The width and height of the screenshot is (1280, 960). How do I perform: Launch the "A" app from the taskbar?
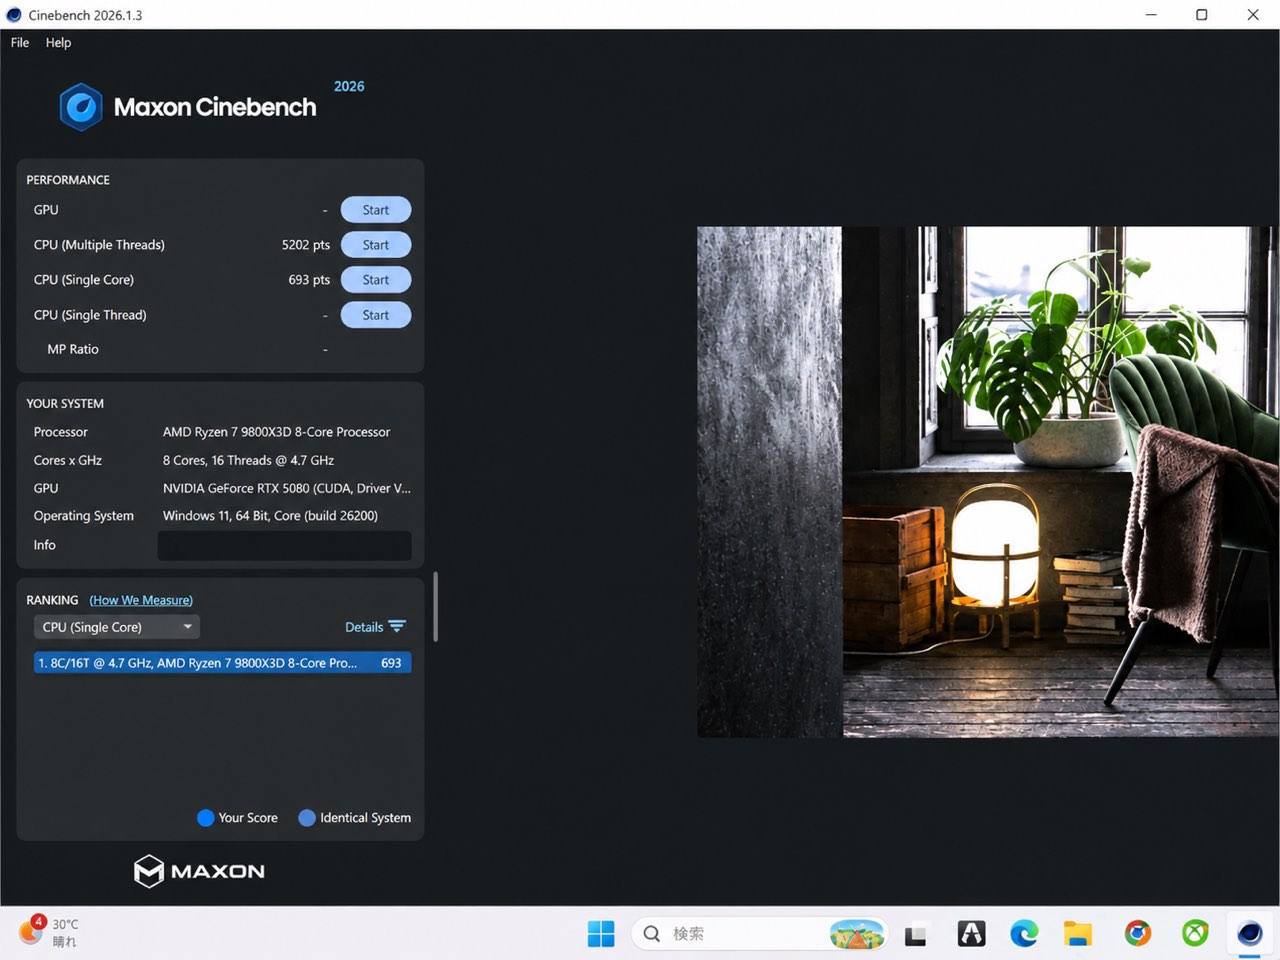(971, 934)
